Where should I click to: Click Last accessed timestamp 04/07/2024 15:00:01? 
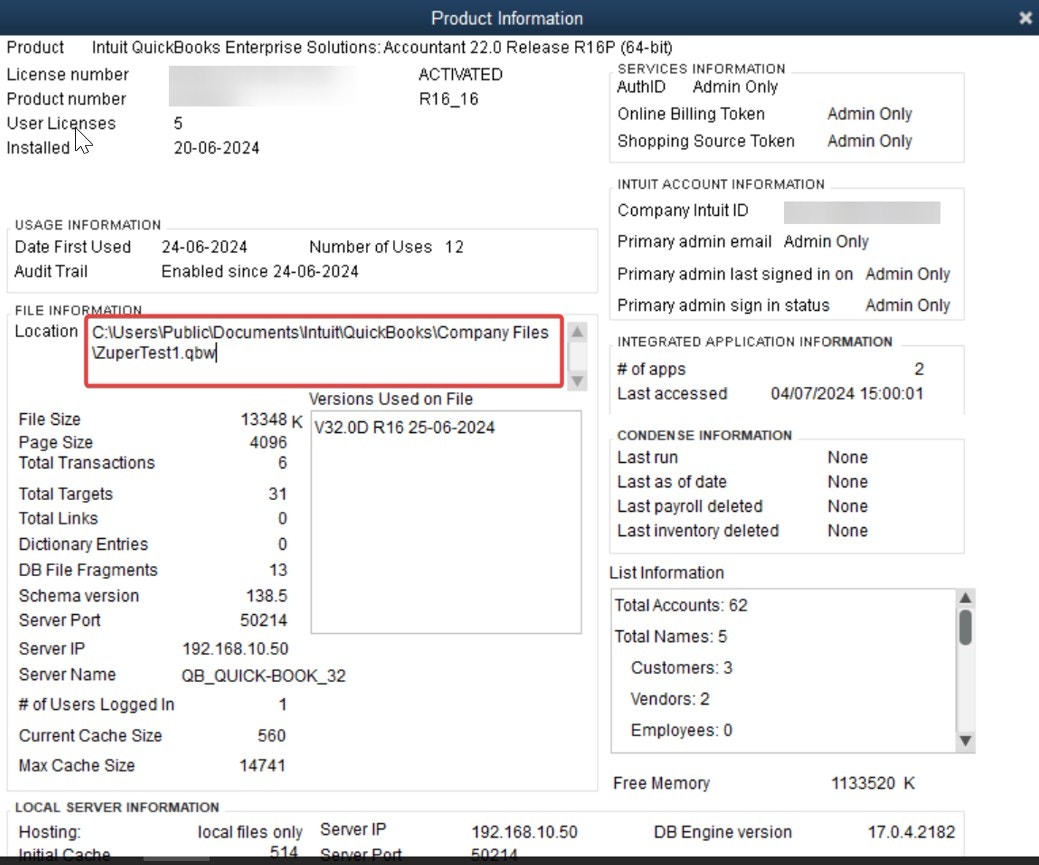tap(847, 394)
